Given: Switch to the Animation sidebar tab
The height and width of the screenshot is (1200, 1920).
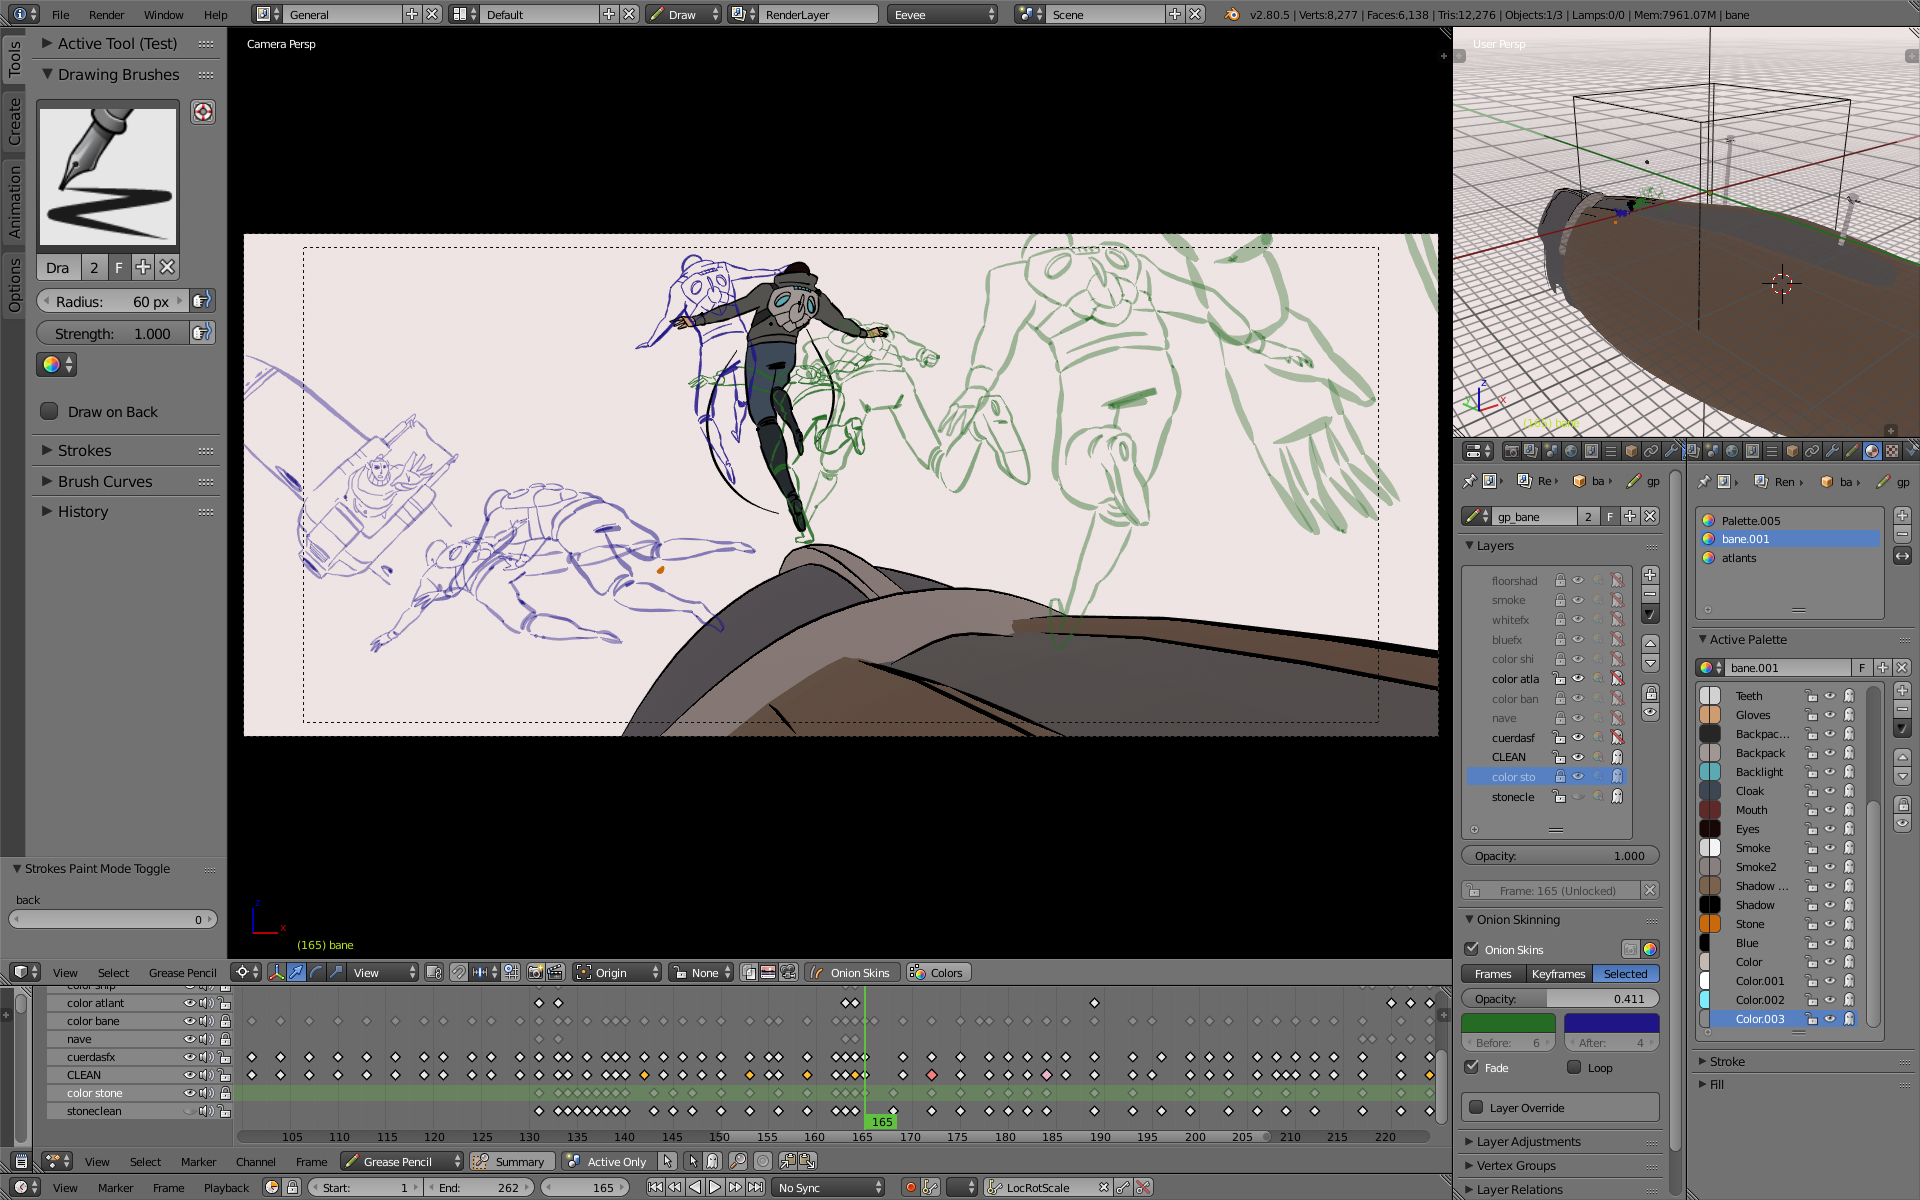Looking at the screenshot, I should click(x=13, y=200).
